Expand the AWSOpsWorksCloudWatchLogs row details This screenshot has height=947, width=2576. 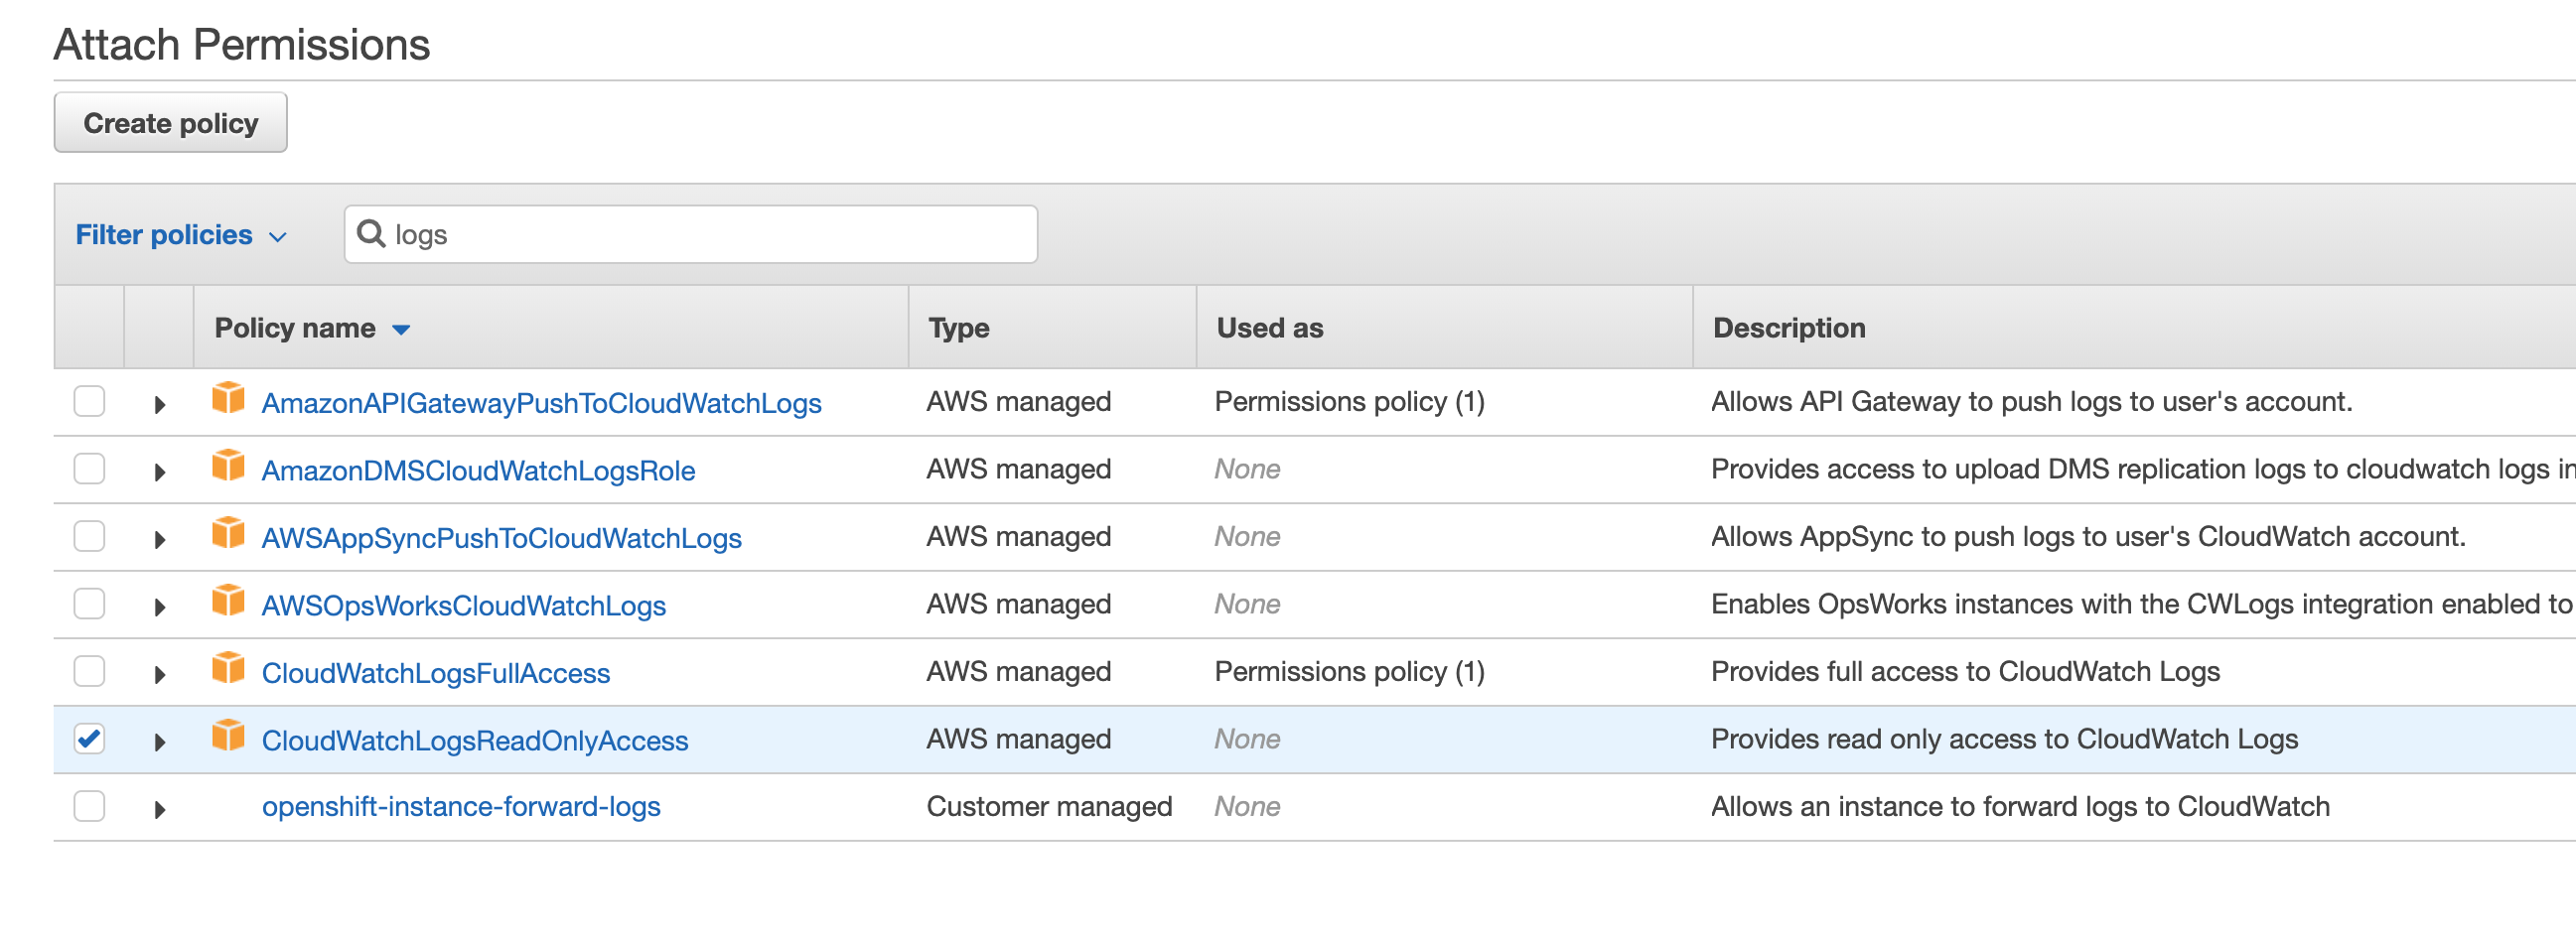pos(159,607)
